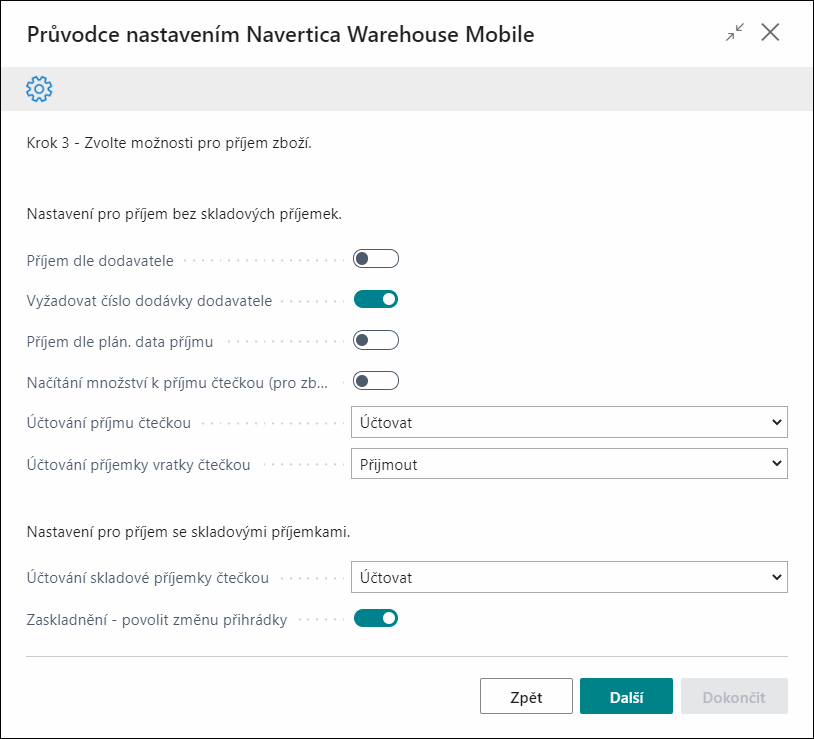Image resolution: width=814 pixels, height=739 pixels.
Task: Click the settings gear icon
Action: point(39,89)
